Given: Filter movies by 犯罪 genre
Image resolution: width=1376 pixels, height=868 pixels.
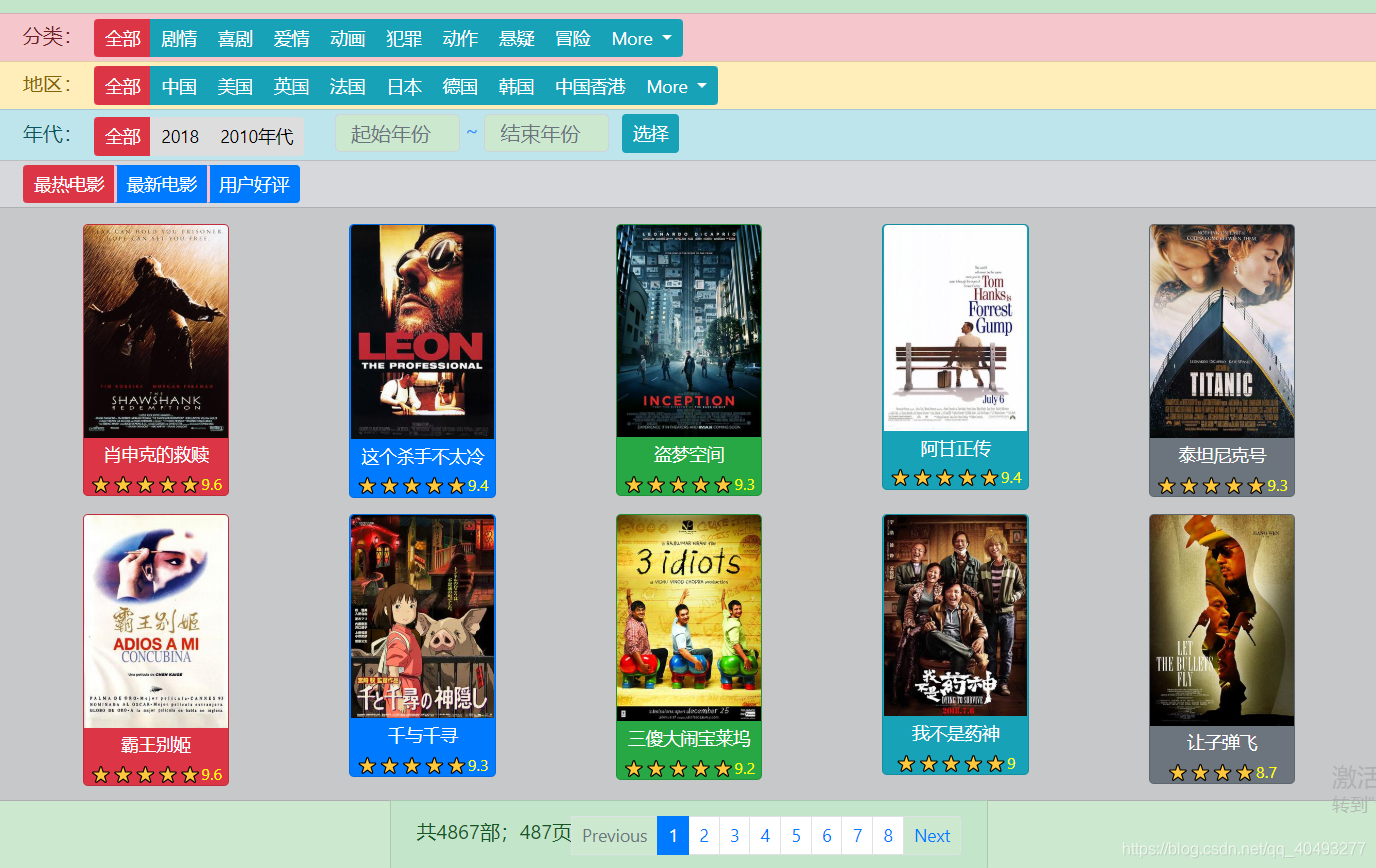Looking at the screenshot, I should point(404,39).
